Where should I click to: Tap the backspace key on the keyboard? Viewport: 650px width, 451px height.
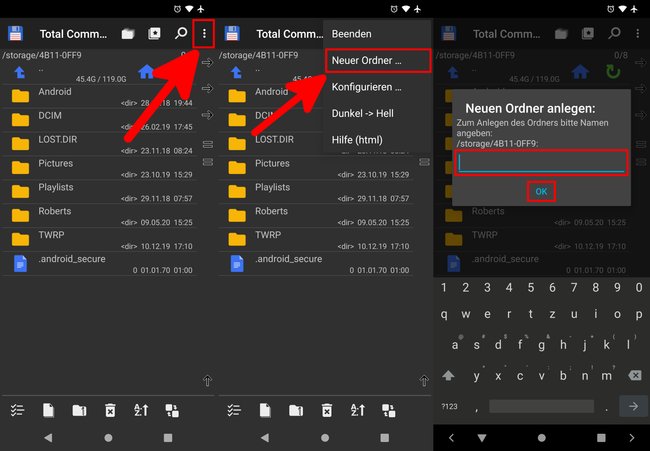click(x=635, y=376)
